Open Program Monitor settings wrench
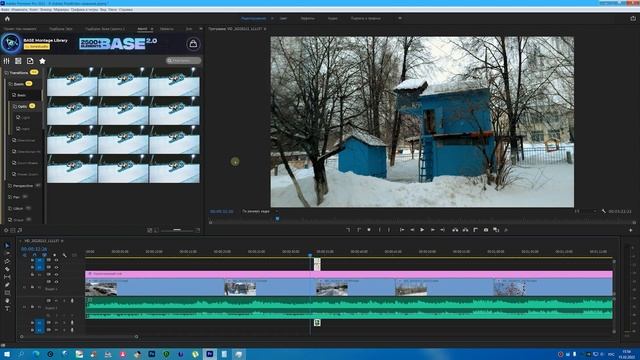The image size is (640, 360). coord(604,211)
